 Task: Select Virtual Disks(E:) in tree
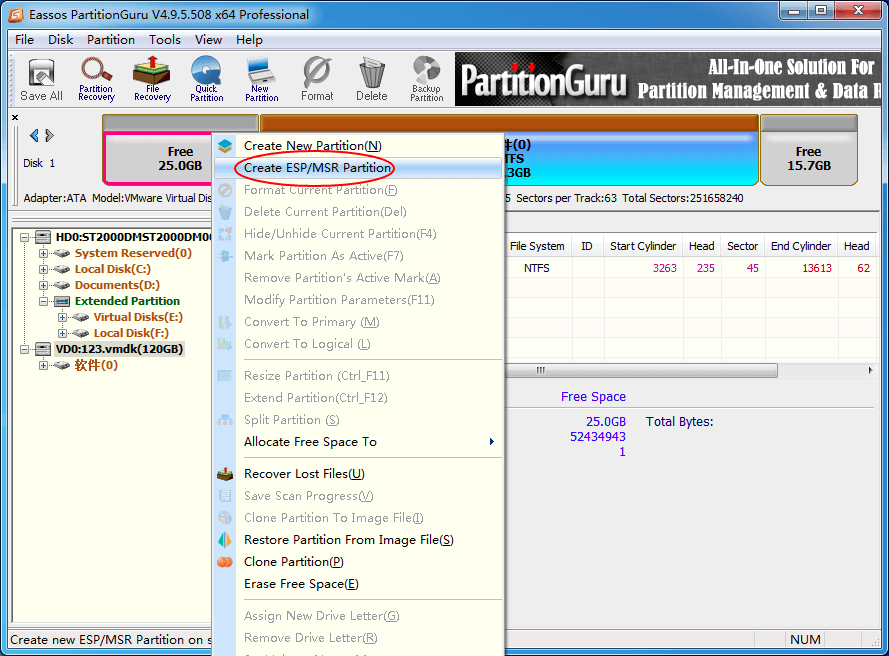138,317
